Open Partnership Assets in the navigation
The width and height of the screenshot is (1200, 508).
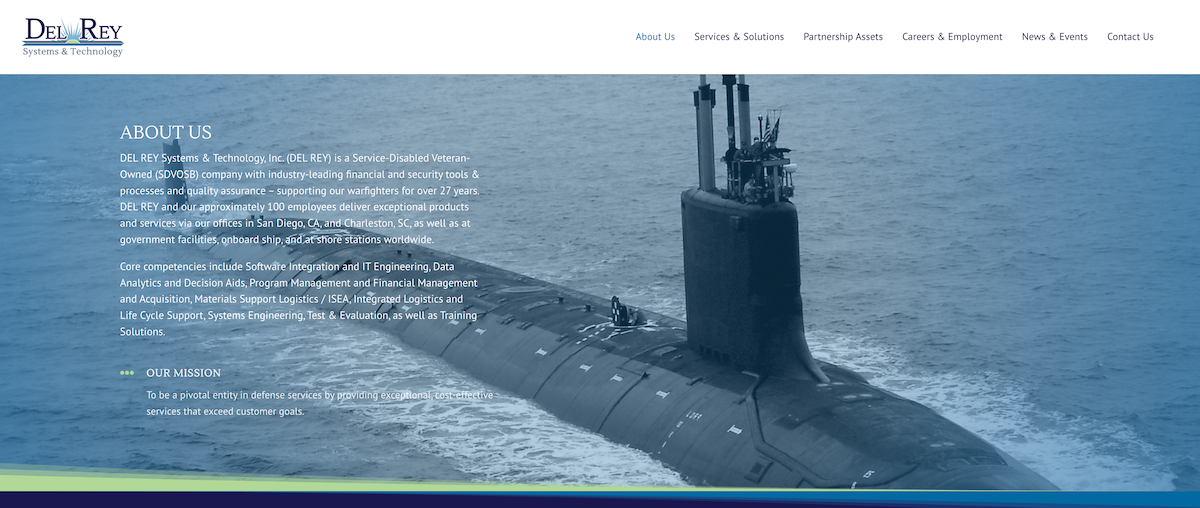pyautogui.click(x=843, y=37)
